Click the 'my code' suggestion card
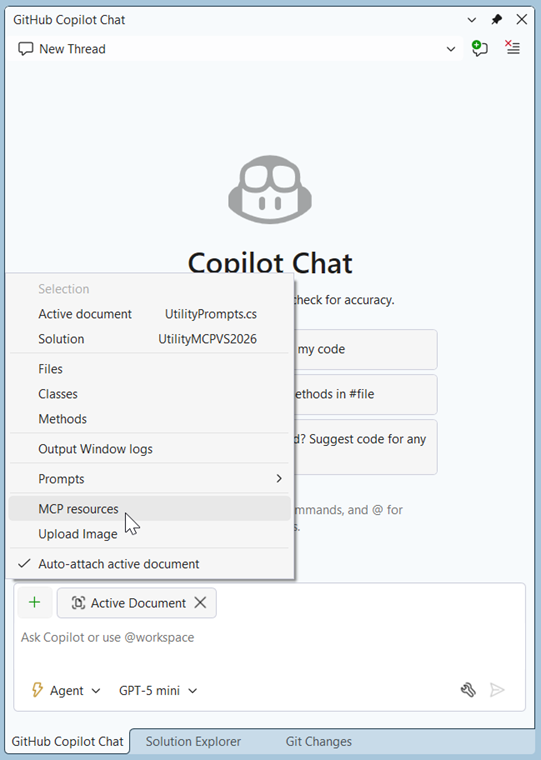 366,349
